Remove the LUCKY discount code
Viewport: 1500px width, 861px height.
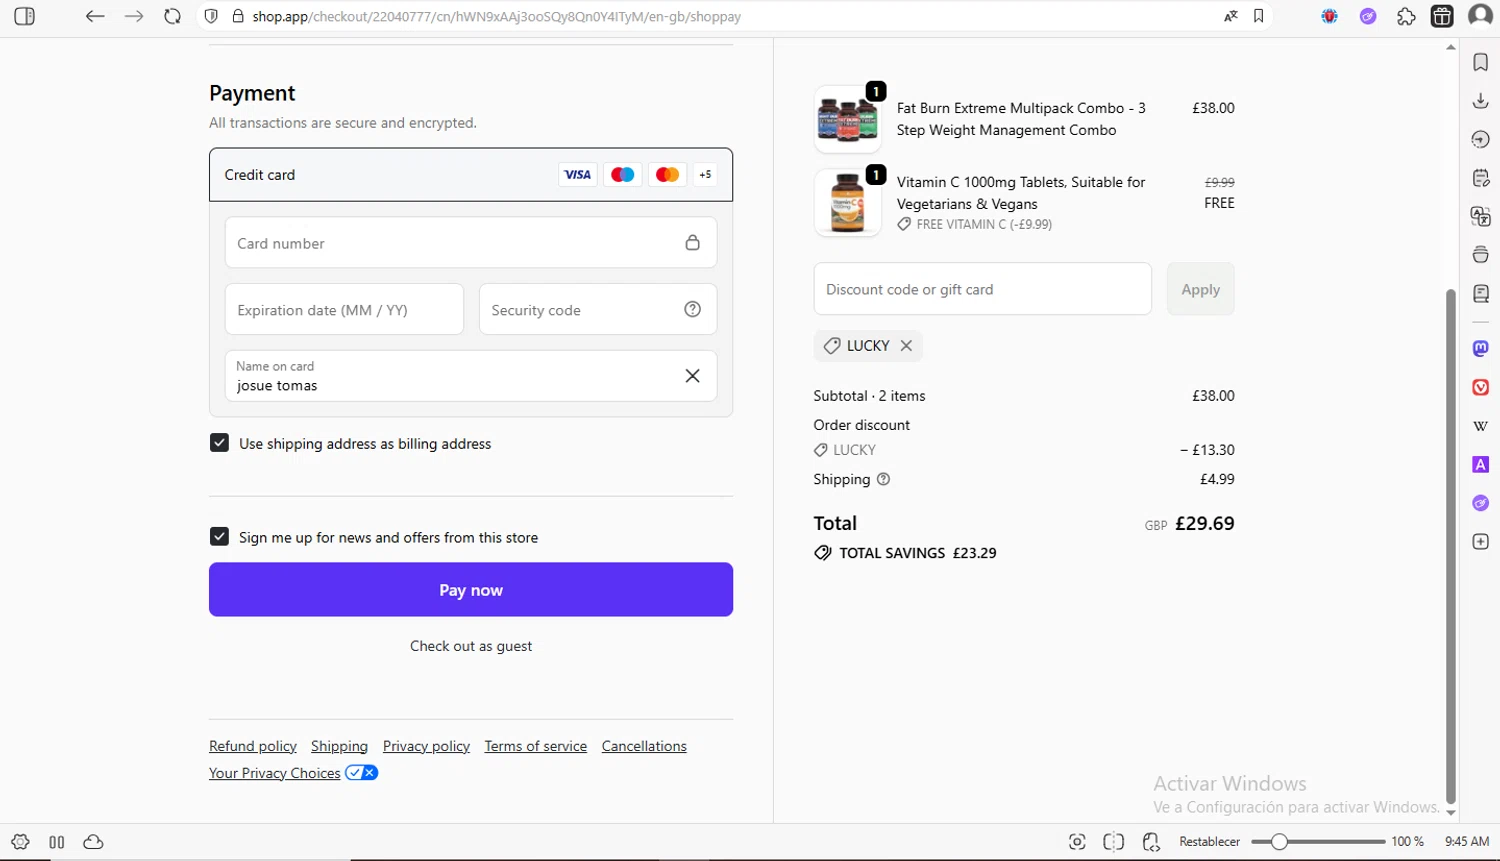pos(906,346)
